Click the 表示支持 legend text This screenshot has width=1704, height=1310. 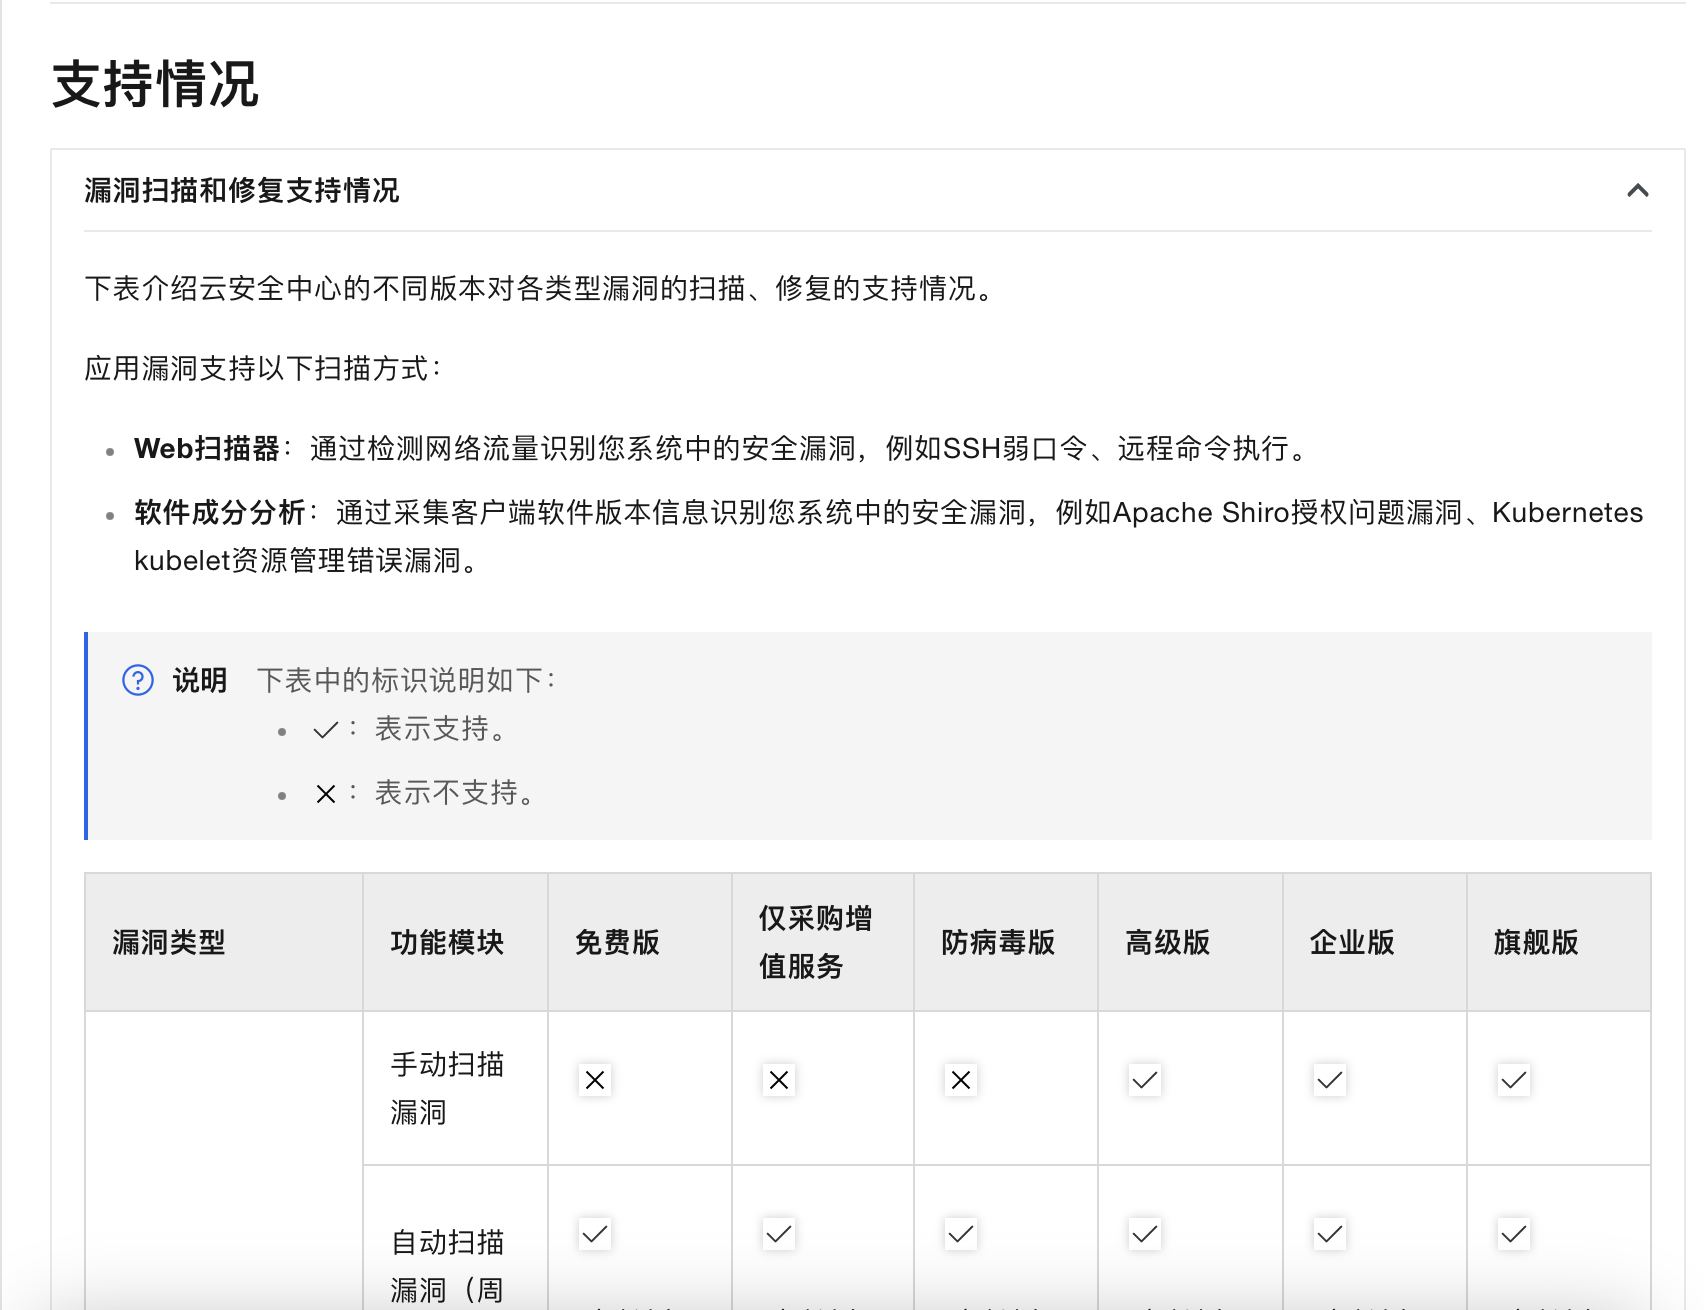[441, 729]
